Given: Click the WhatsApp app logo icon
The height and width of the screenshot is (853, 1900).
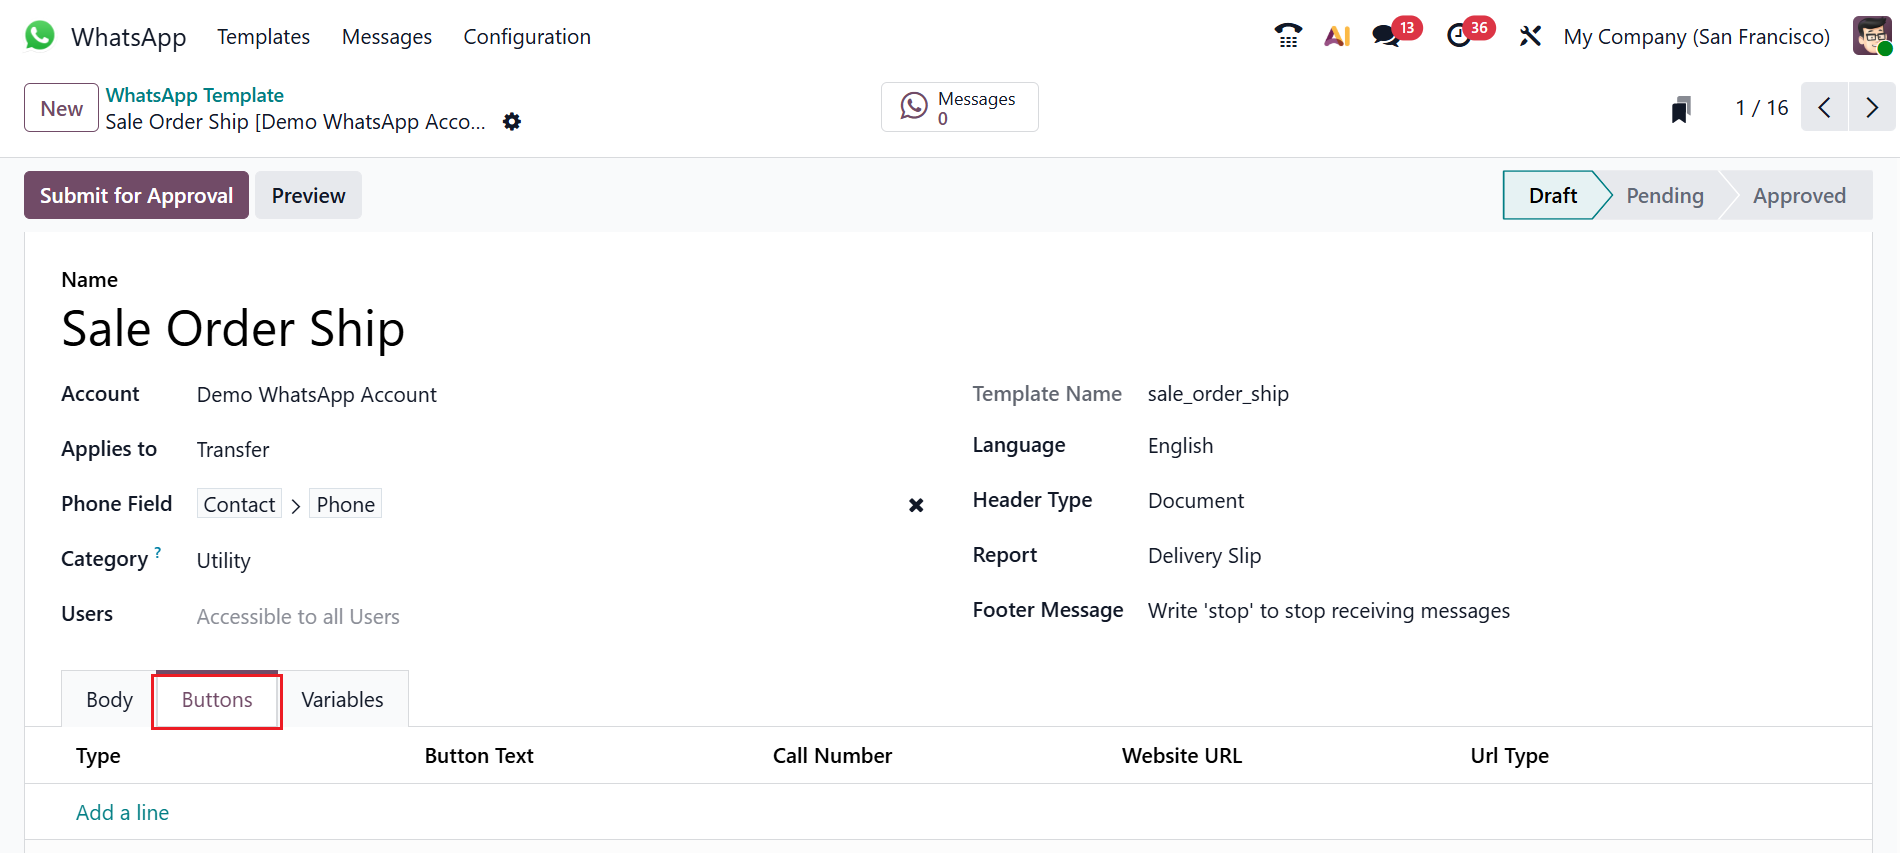Looking at the screenshot, I should pos(40,36).
